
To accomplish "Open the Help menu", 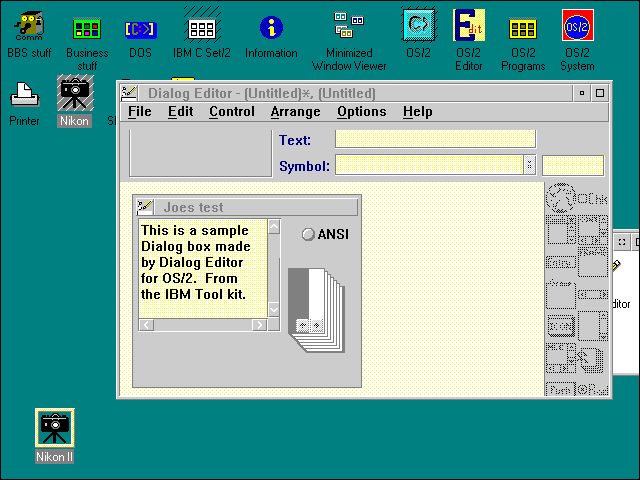I will (418, 111).
